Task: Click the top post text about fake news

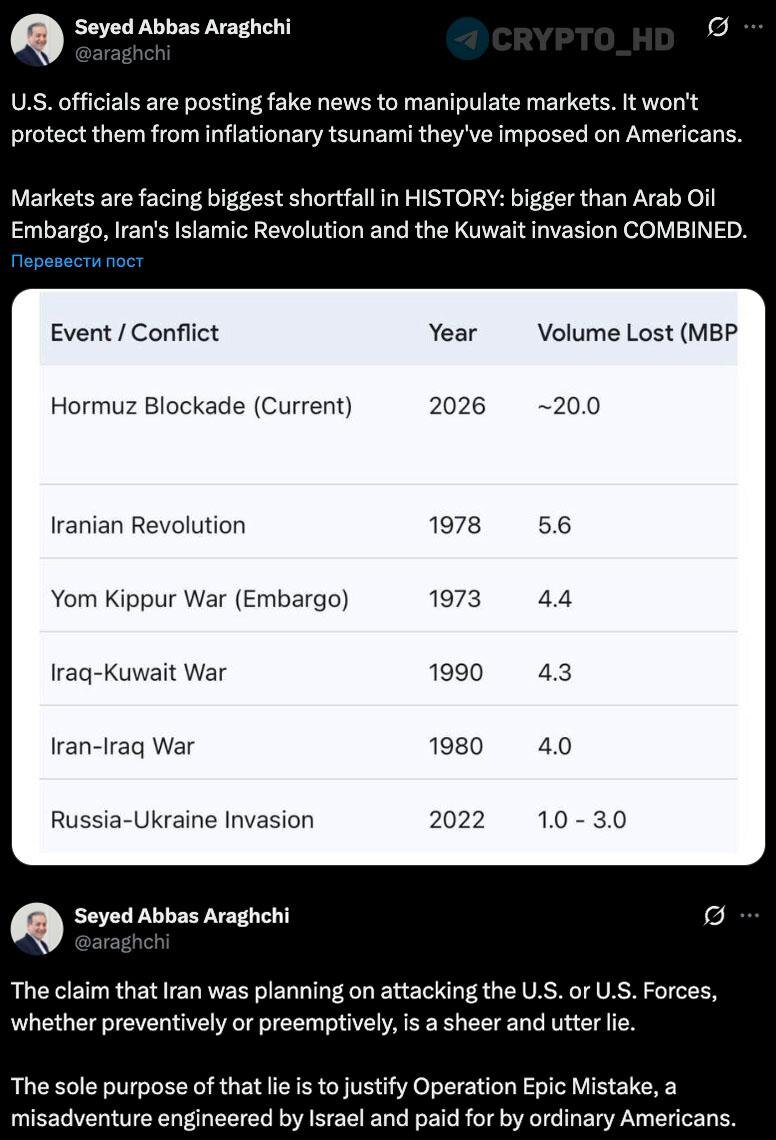Action: tap(376, 118)
